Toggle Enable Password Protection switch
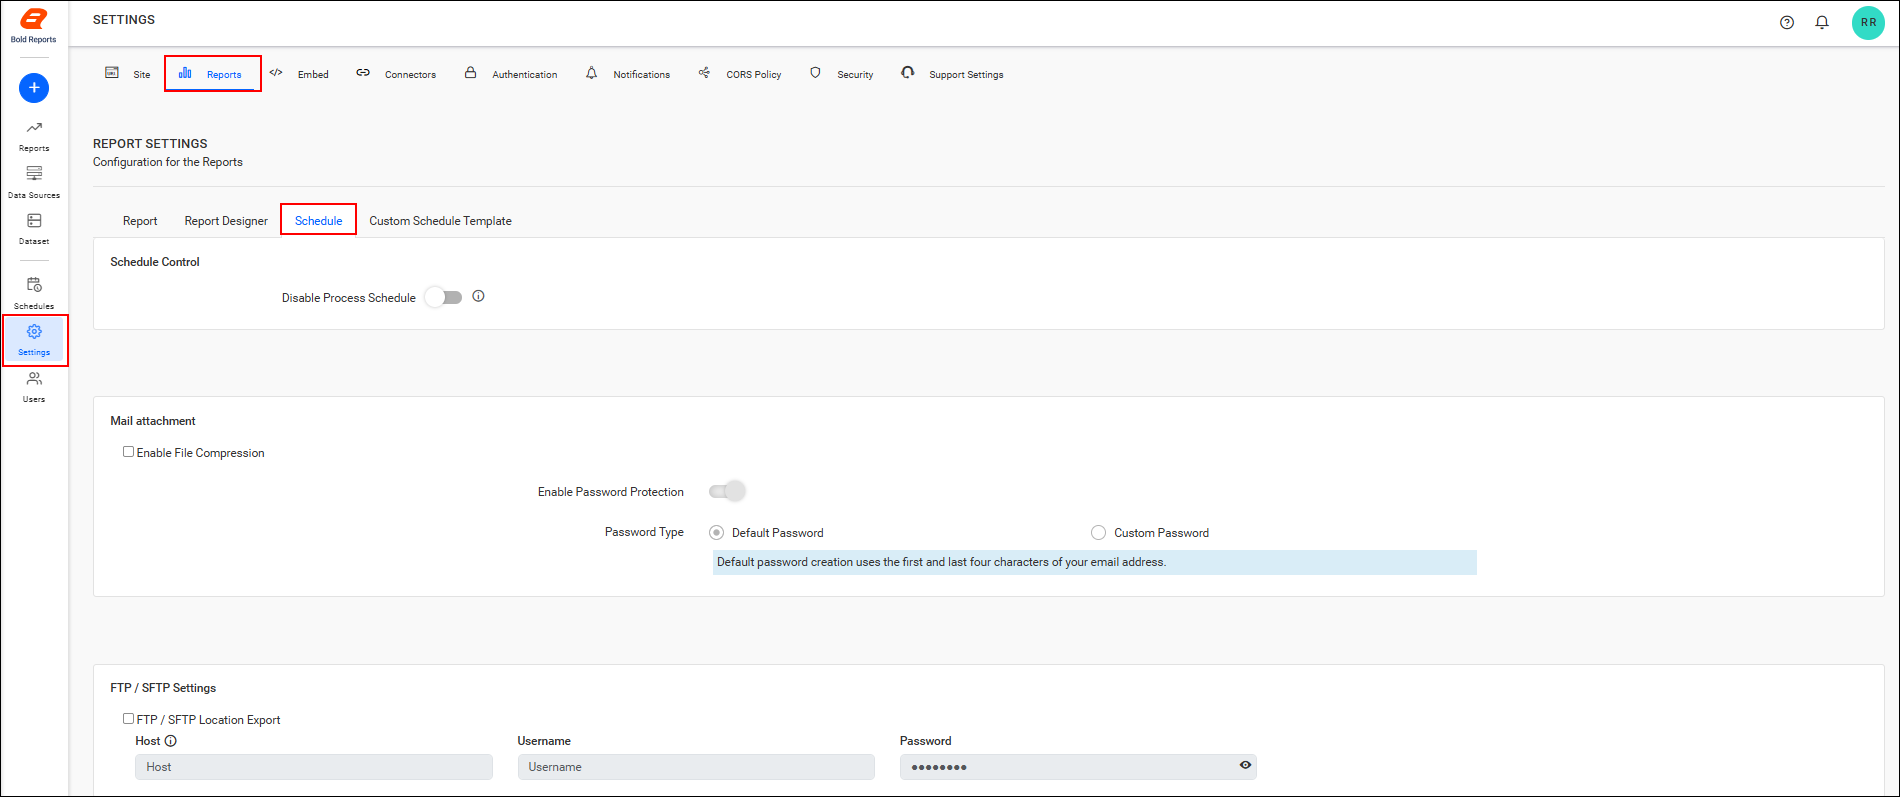This screenshot has width=1900, height=797. coord(727,491)
